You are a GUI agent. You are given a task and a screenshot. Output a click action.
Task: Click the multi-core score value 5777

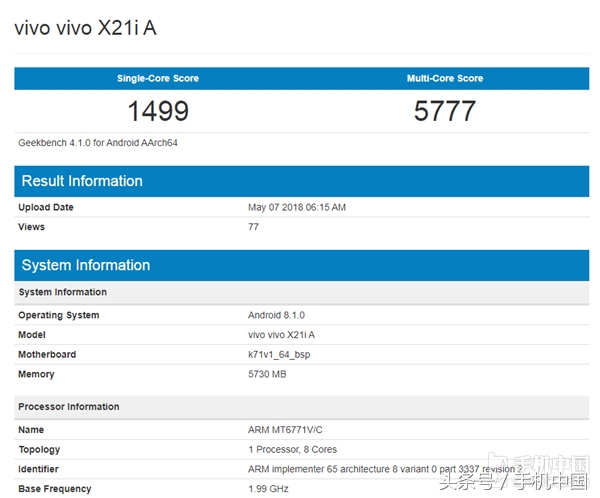[x=445, y=111]
